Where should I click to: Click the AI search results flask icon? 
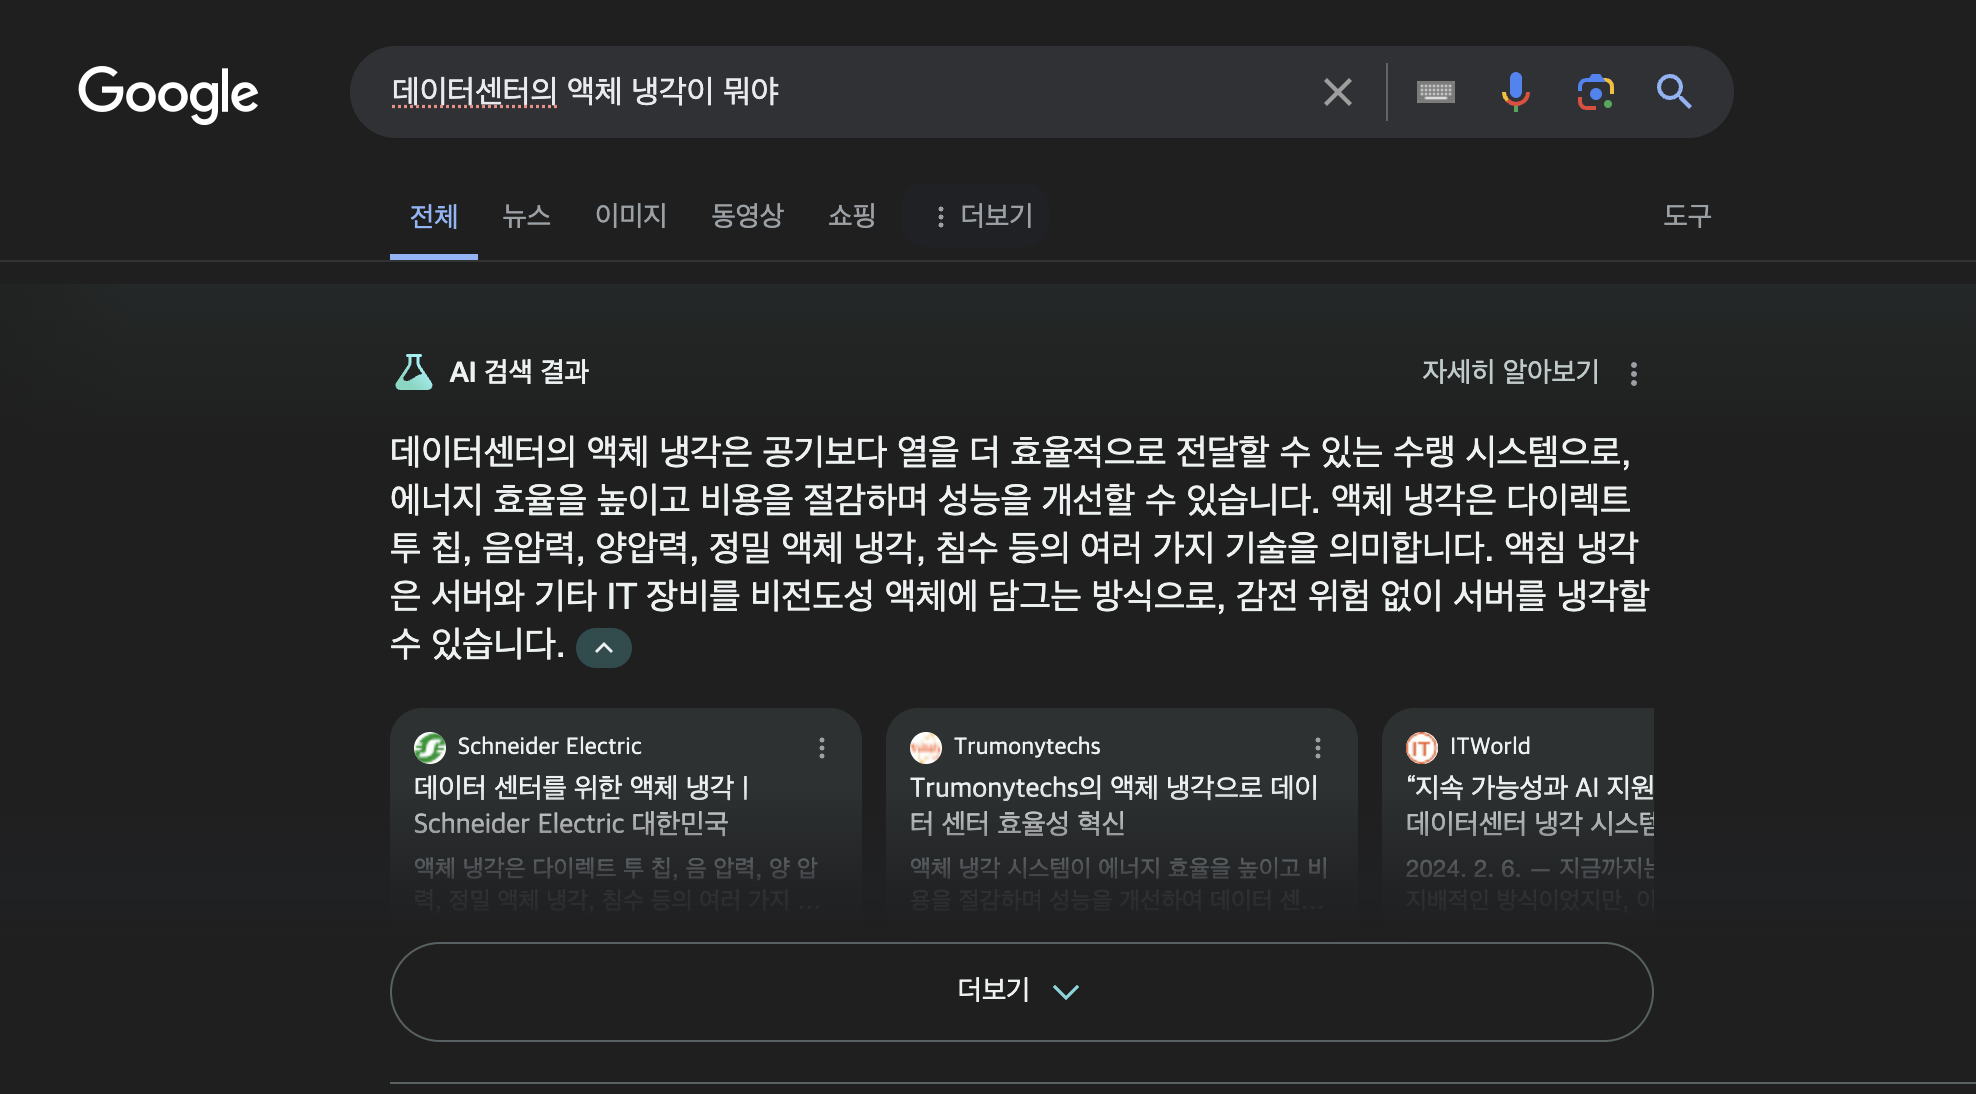tap(413, 372)
